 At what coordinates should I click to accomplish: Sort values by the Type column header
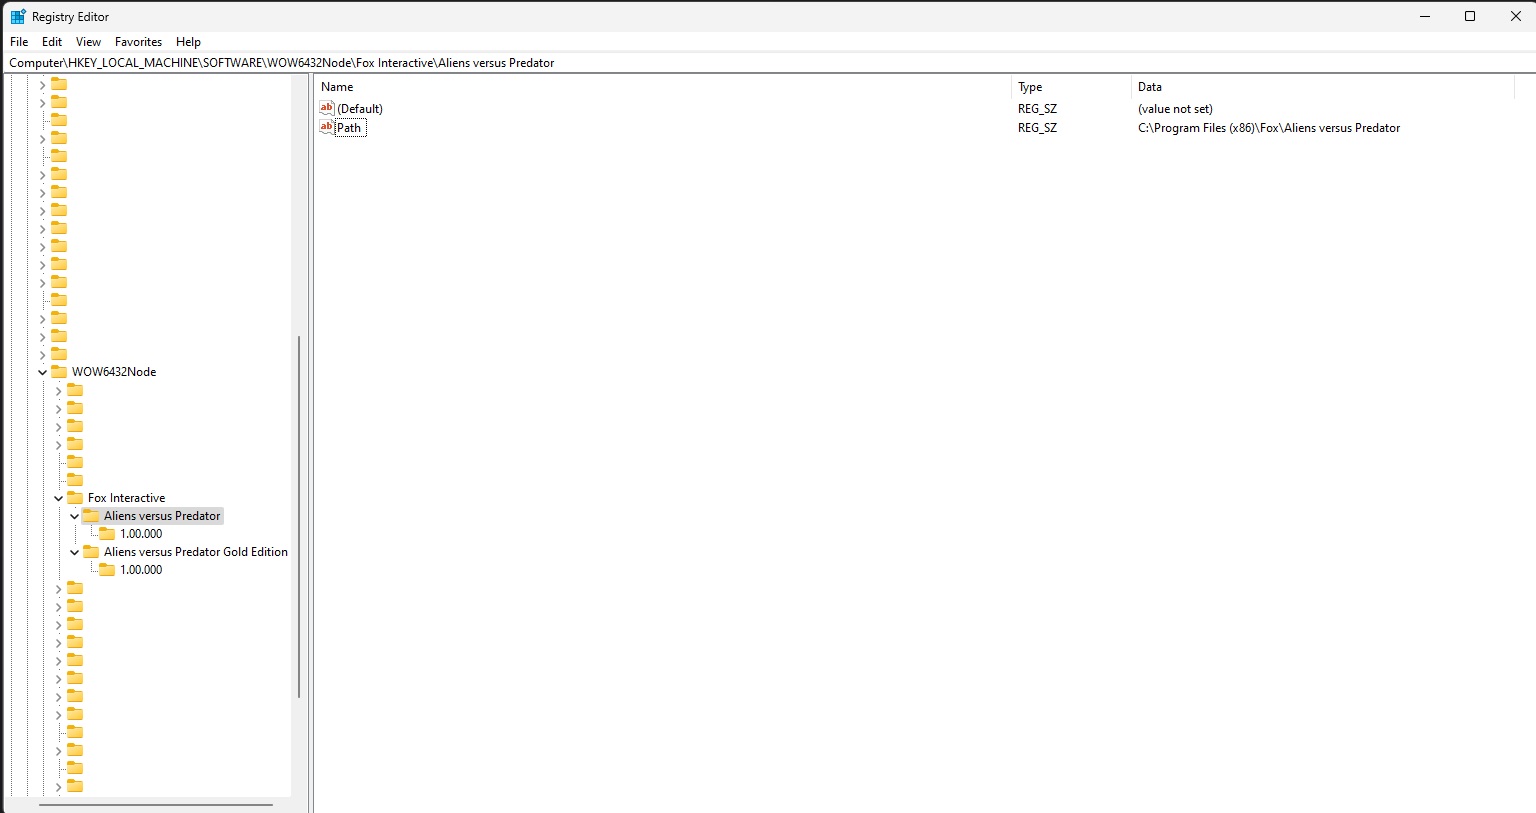(x=1071, y=87)
